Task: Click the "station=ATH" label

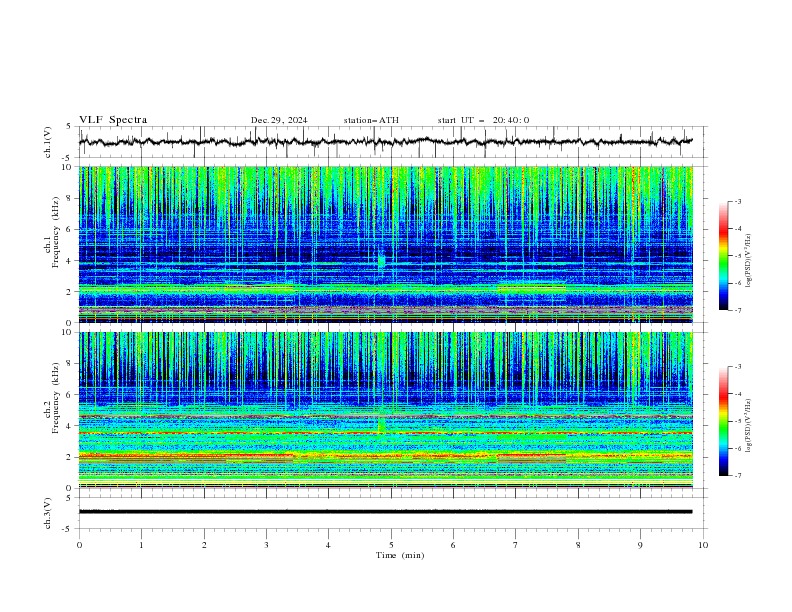Action: pyautogui.click(x=371, y=120)
